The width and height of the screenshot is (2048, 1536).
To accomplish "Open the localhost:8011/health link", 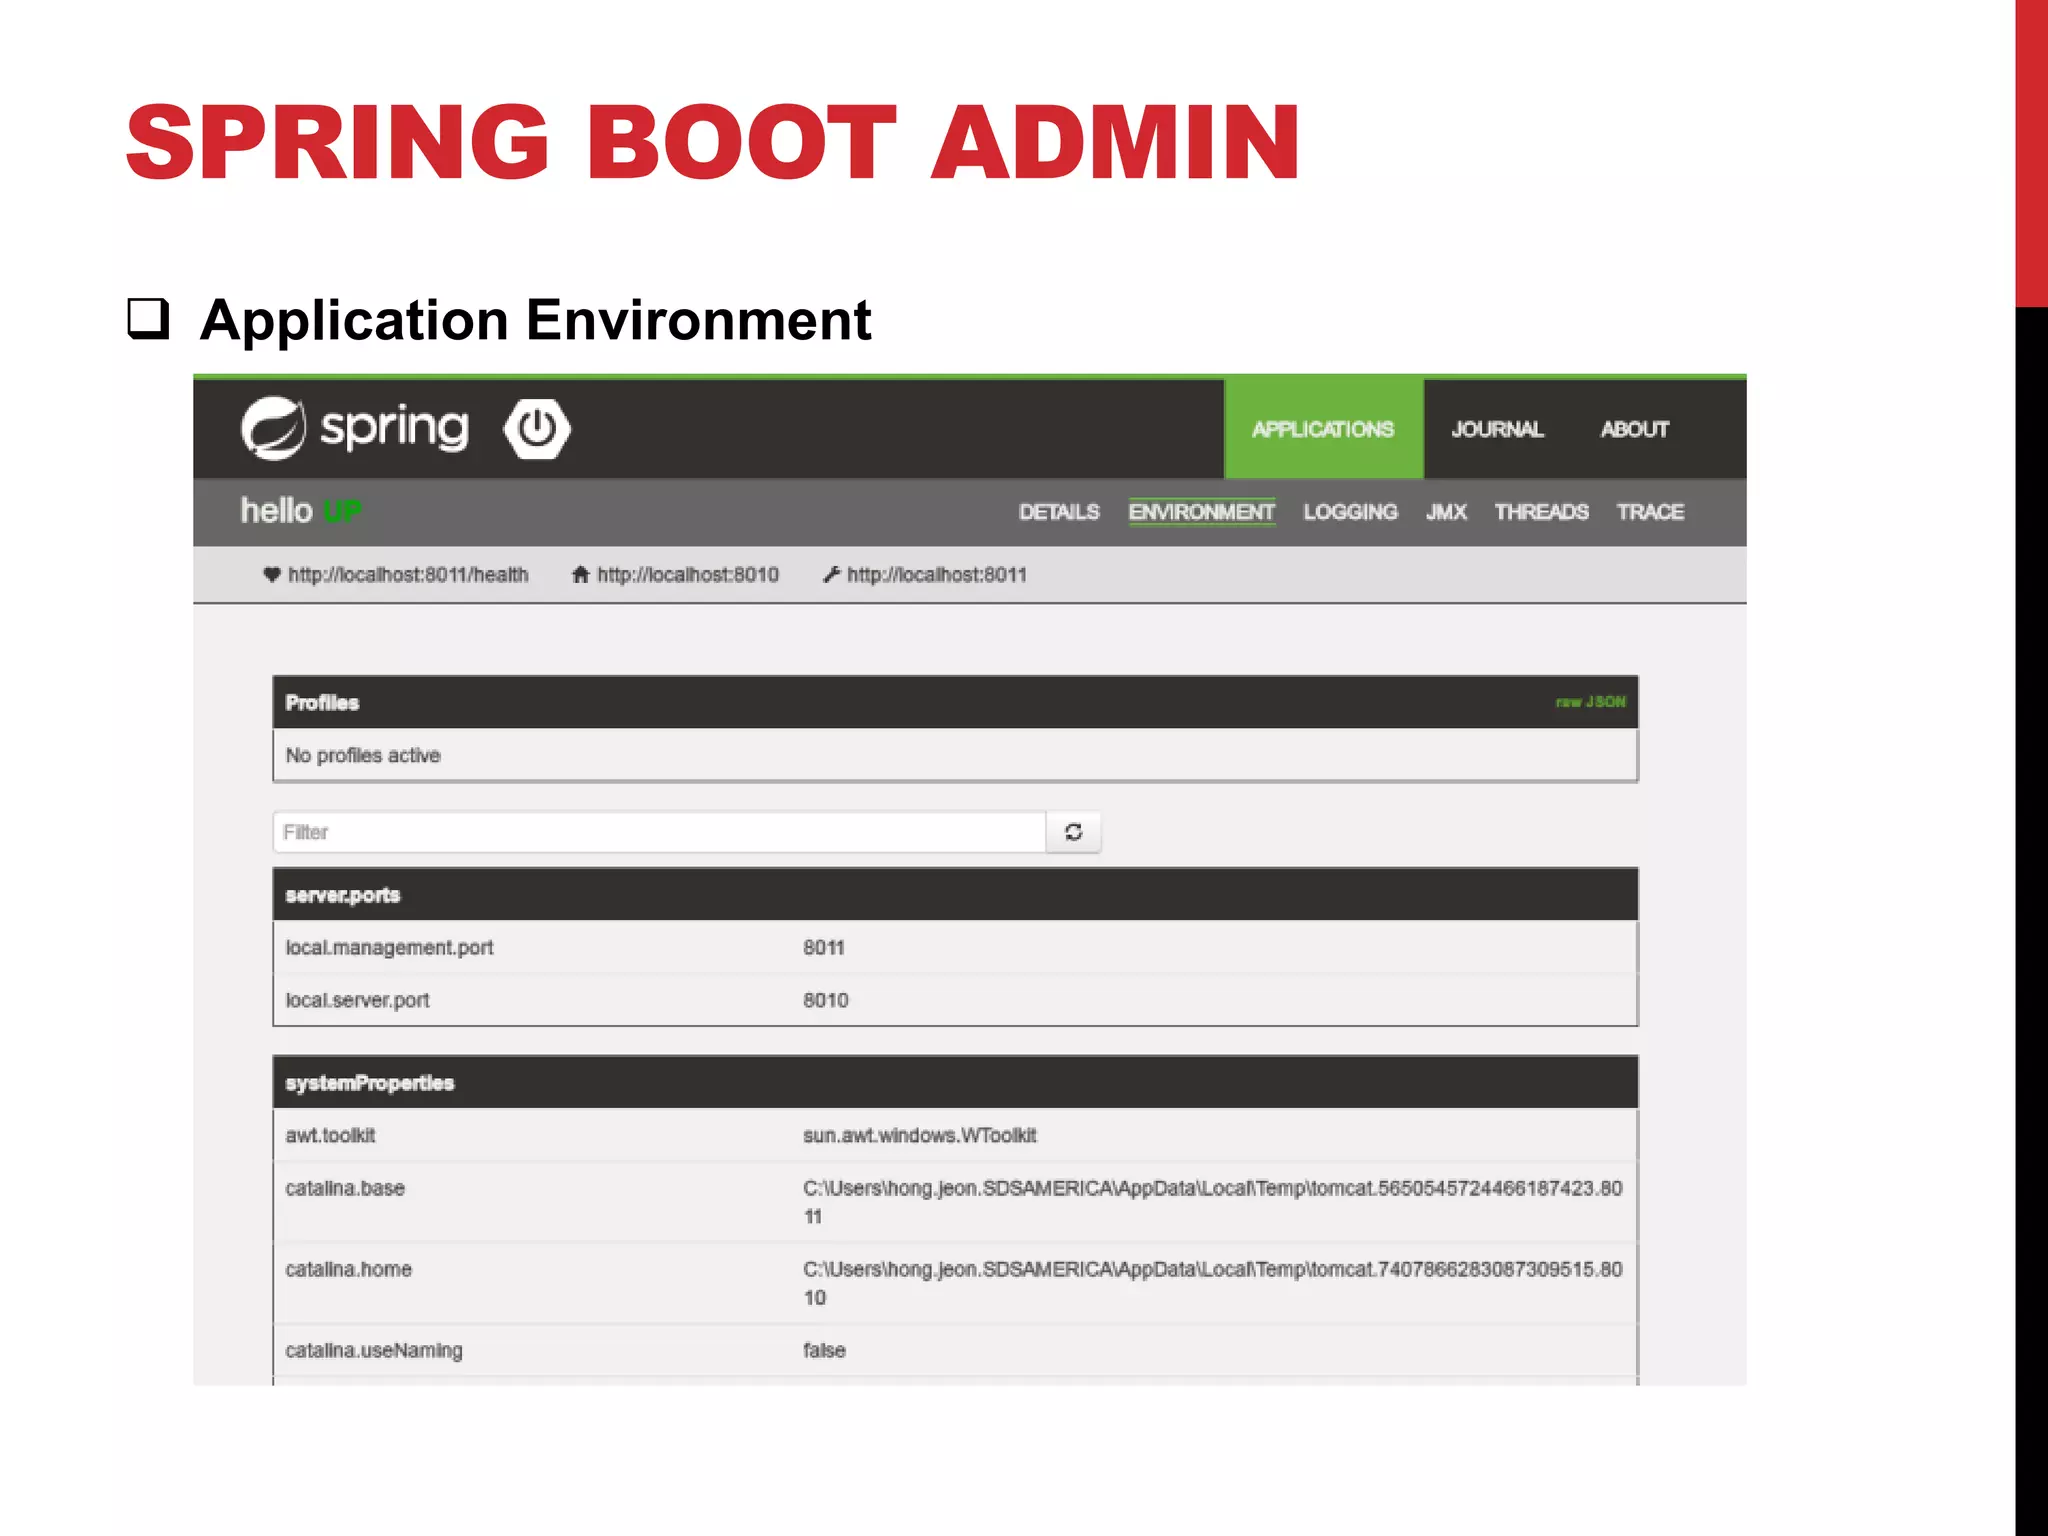I will pyautogui.click(x=408, y=575).
